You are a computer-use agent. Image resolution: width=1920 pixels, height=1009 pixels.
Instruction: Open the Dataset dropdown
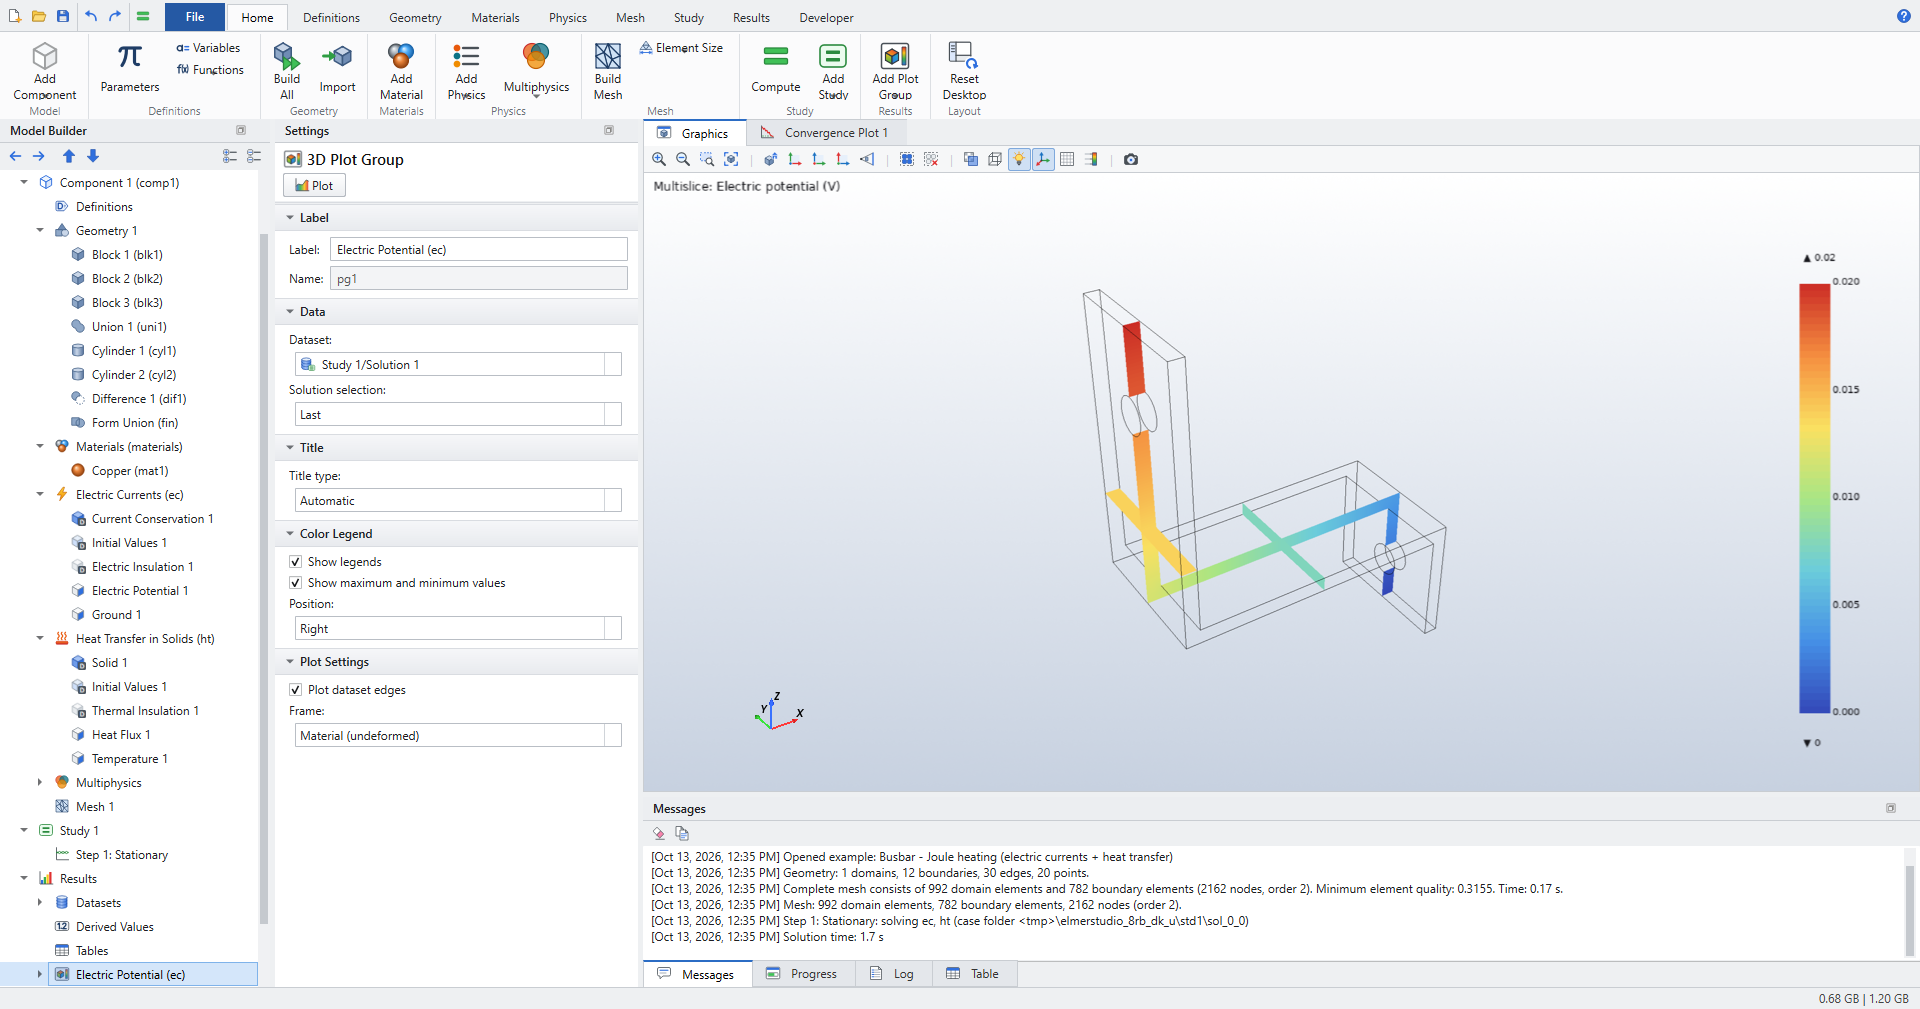458,365
